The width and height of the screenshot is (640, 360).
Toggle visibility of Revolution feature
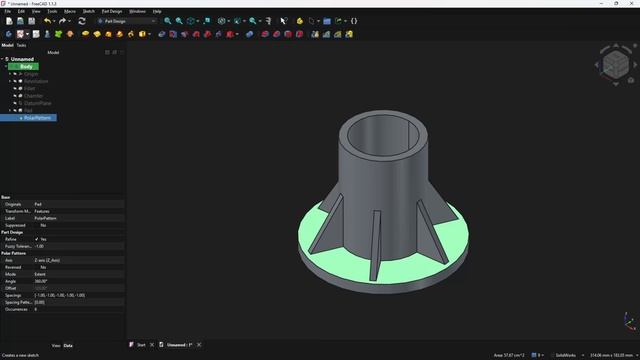pyautogui.click(x=15, y=81)
